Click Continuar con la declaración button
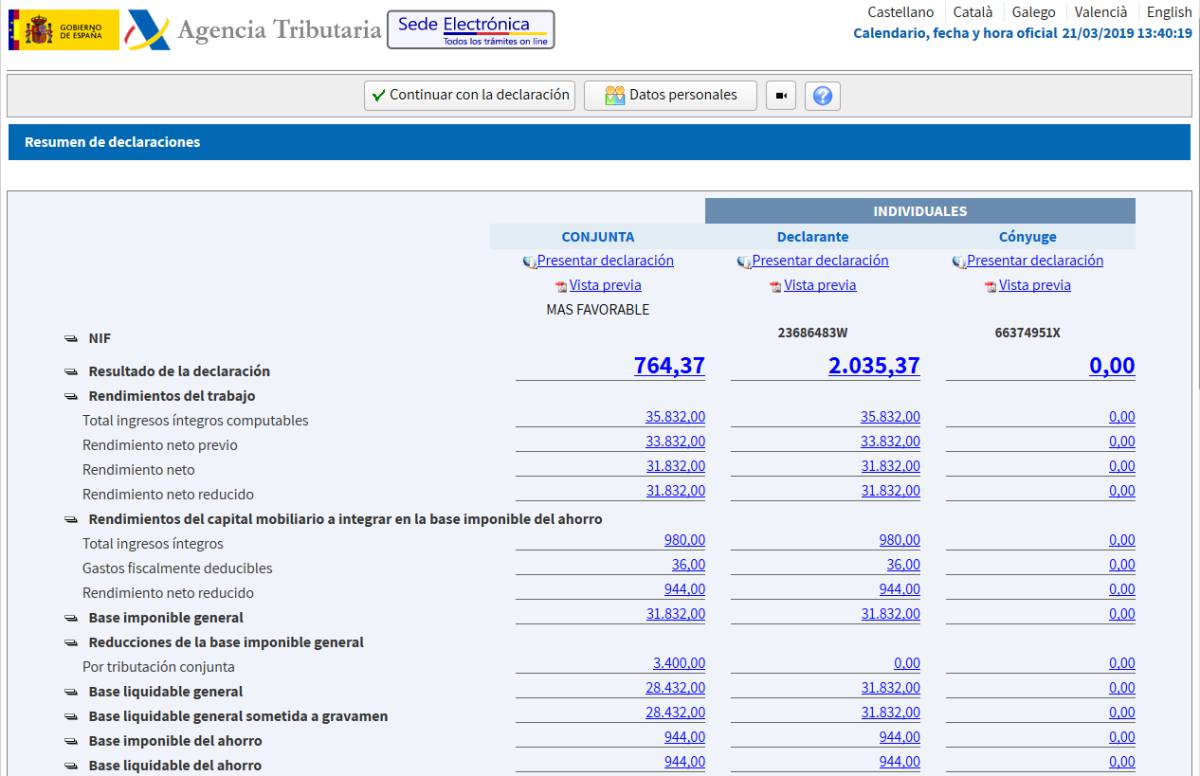Screen dimensions: 1200x776 coord(470,95)
